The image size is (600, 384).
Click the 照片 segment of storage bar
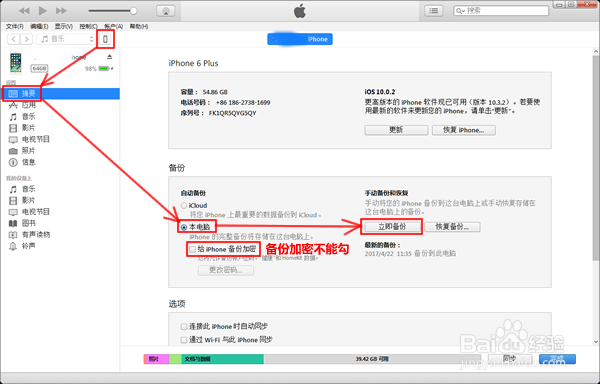(157, 359)
